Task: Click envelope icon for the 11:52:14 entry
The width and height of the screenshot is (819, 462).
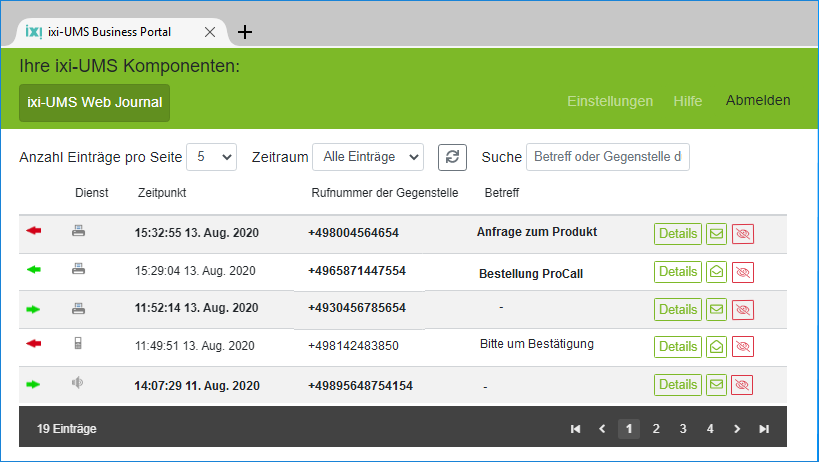Action: (x=716, y=310)
